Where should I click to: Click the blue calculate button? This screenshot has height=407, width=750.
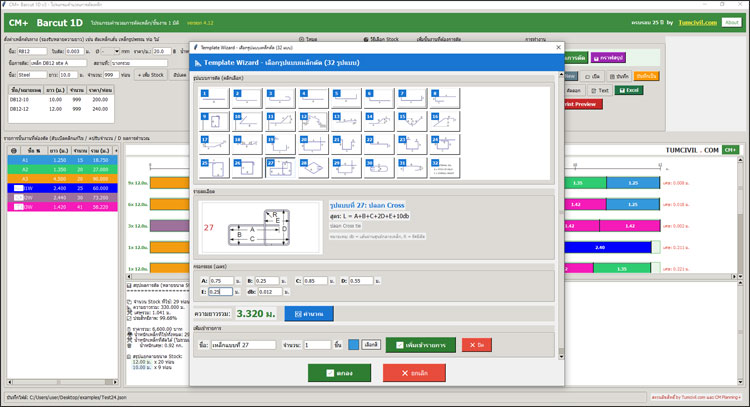point(309,314)
